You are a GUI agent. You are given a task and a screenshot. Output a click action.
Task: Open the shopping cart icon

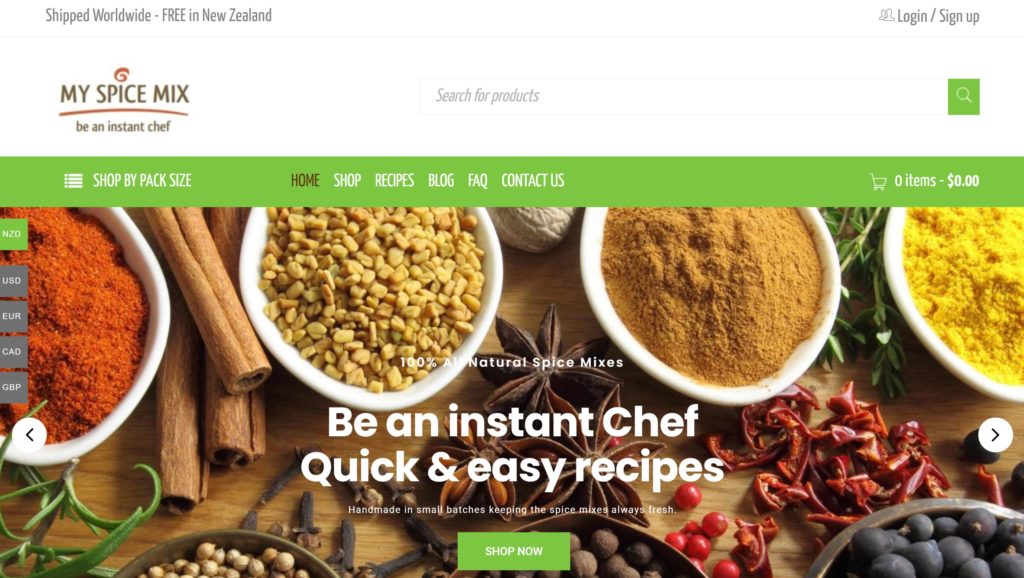pyautogui.click(x=878, y=181)
